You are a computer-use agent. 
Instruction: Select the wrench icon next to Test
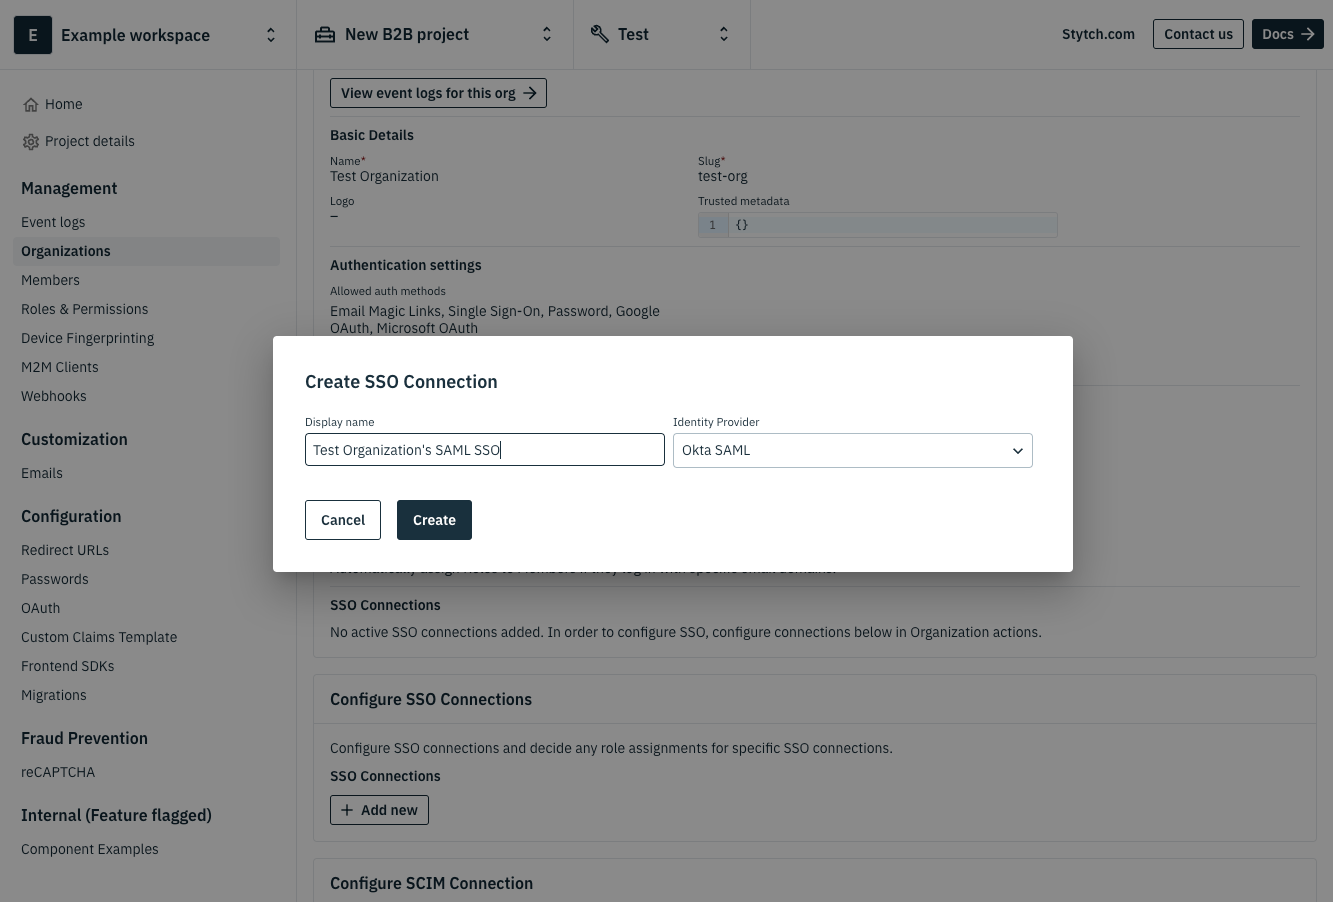pyautogui.click(x=600, y=33)
